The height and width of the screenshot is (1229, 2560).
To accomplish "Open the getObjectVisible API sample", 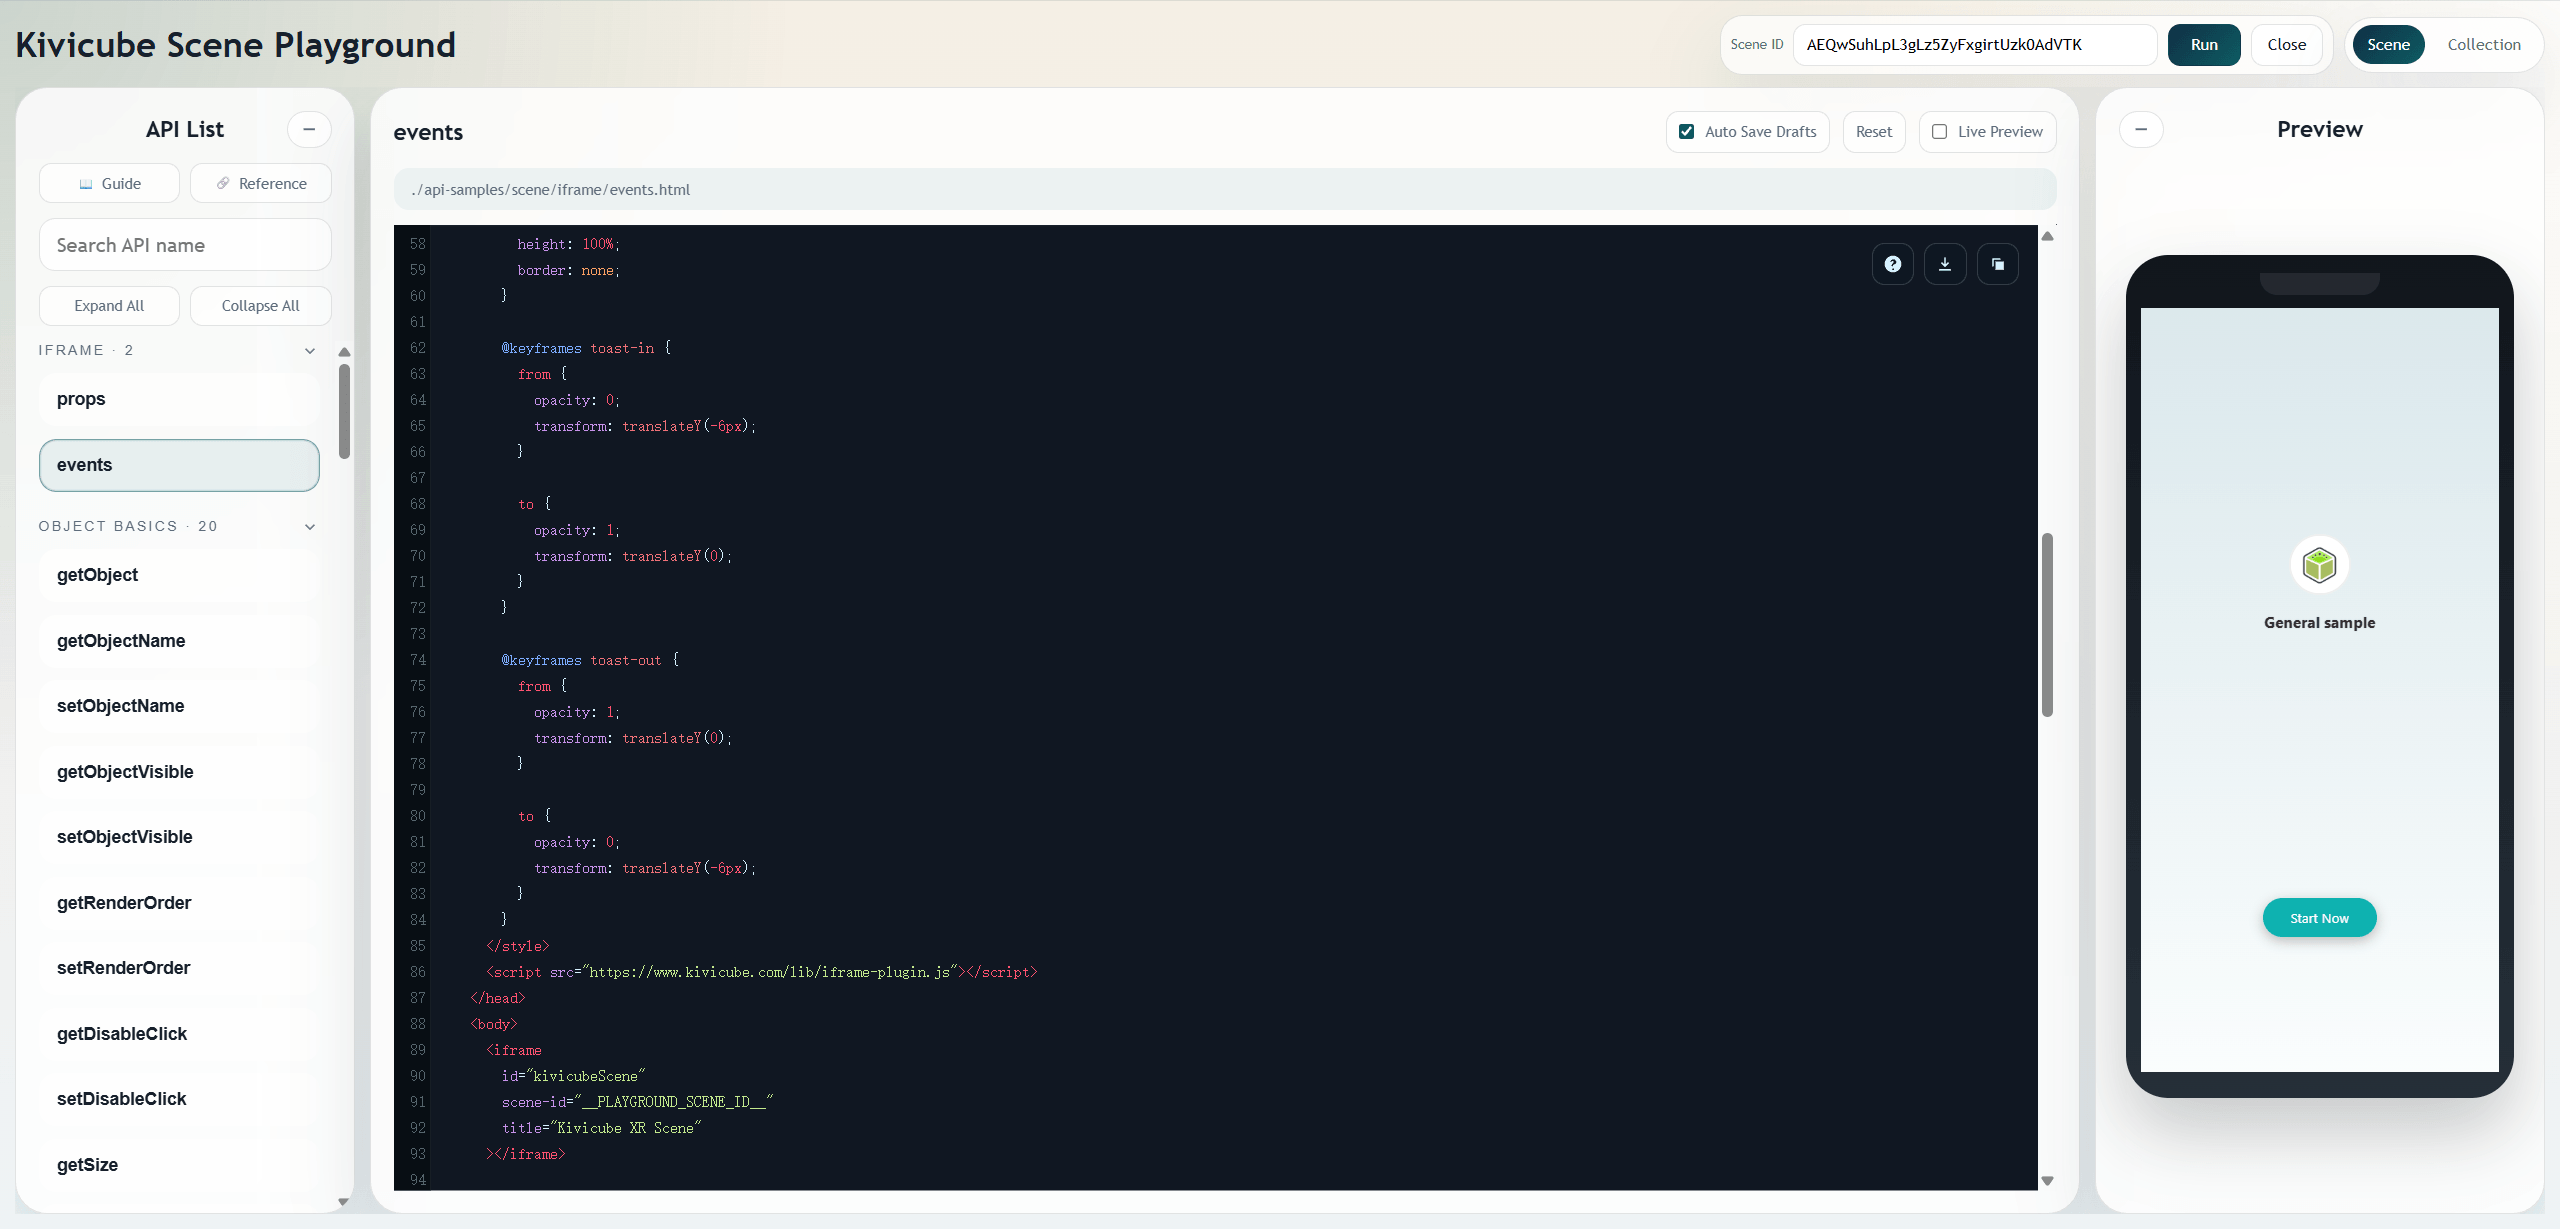I will 179,772.
